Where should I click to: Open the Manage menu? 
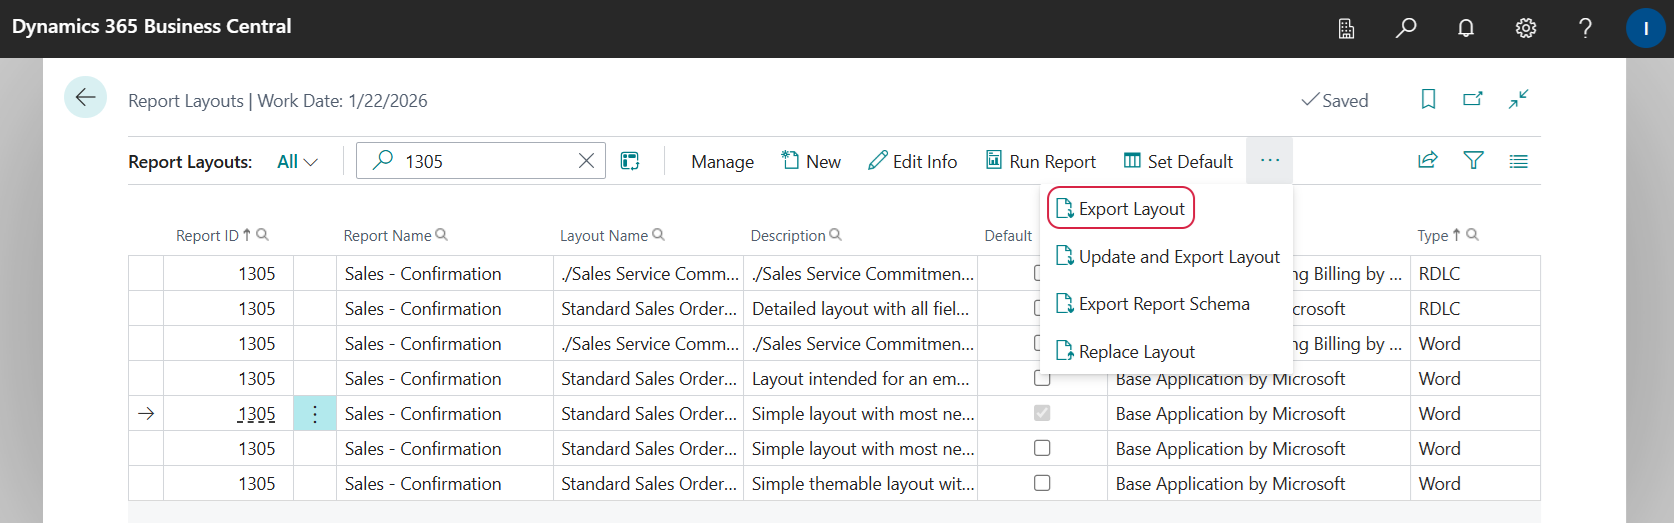point(722,162)
